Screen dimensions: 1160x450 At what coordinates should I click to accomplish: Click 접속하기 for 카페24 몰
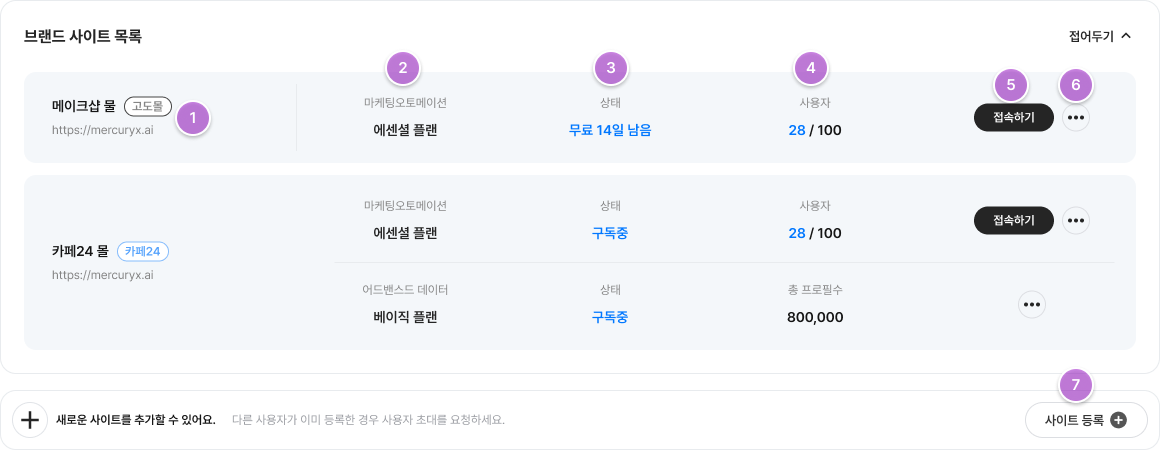(x=1013, y=220)
